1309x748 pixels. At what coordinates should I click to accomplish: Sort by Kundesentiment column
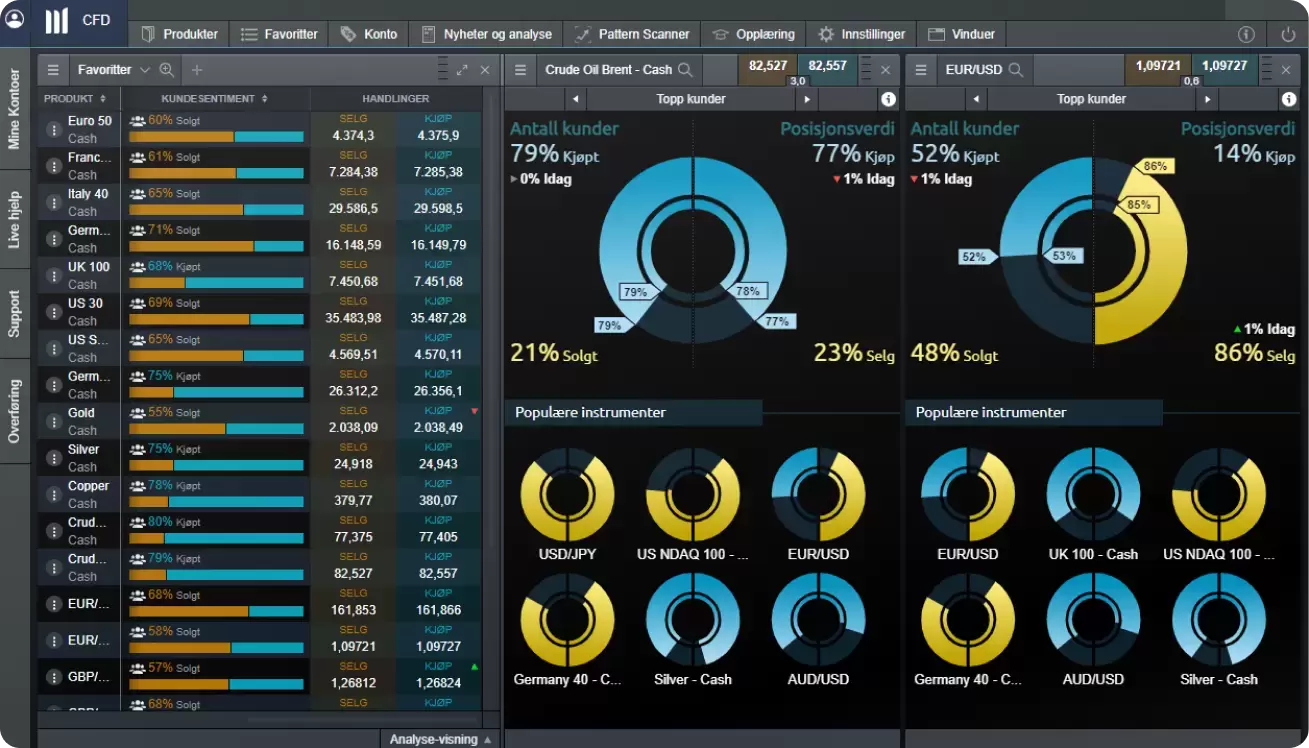click(x=214, y=99)
